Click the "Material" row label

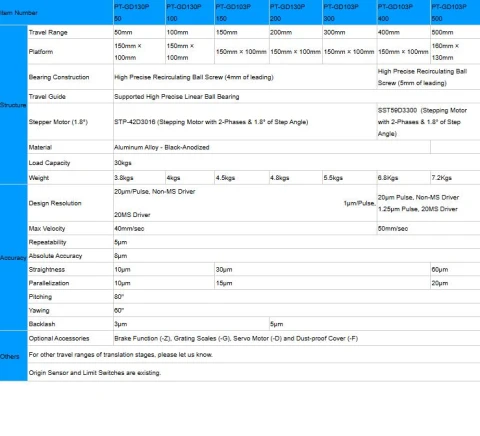(x=40, y=147)
